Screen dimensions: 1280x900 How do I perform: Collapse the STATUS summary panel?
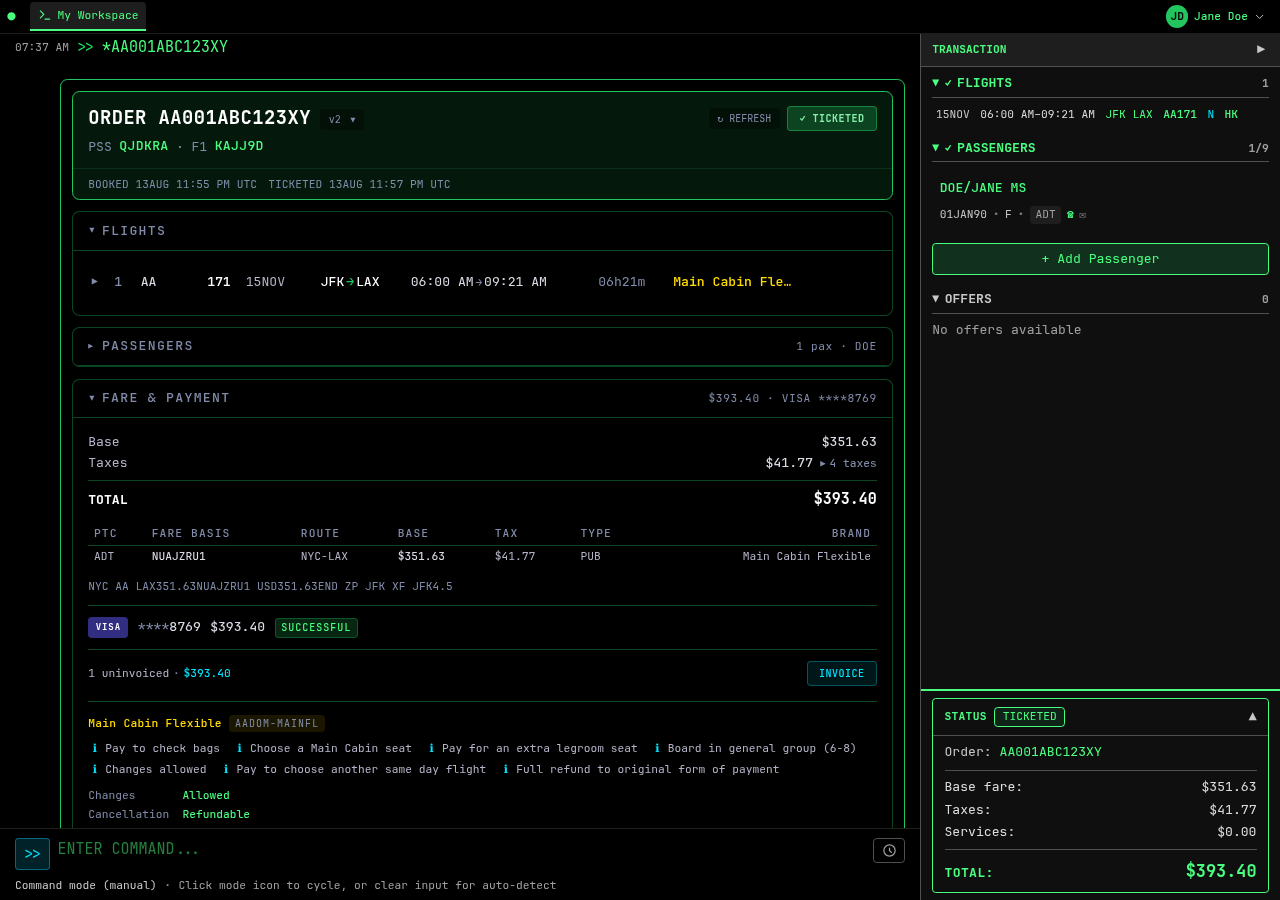coord(1253,716)
